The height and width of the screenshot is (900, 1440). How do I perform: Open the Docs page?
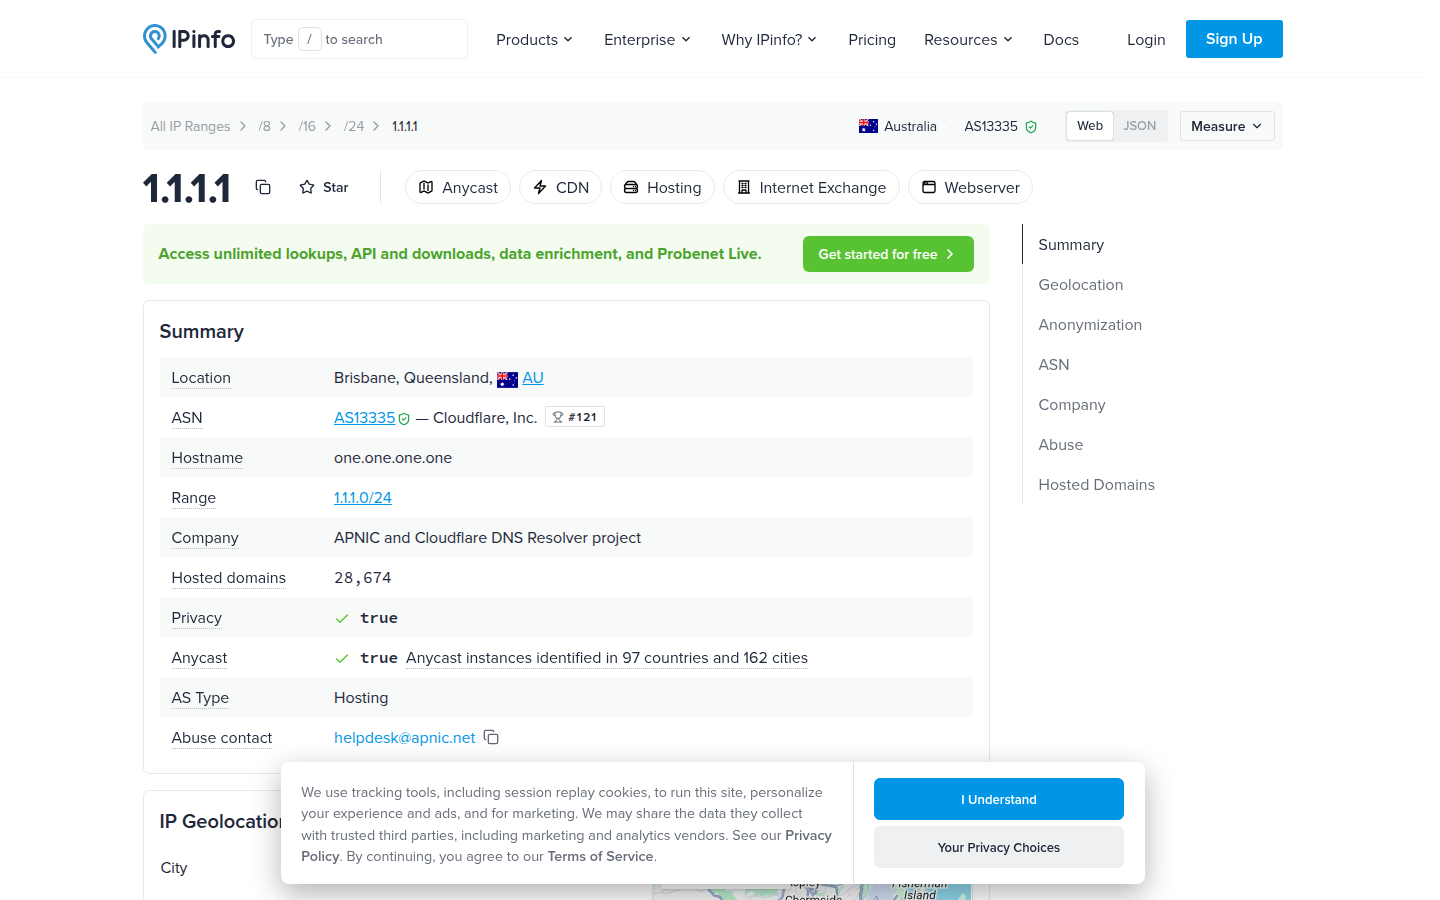(1061, 39)
